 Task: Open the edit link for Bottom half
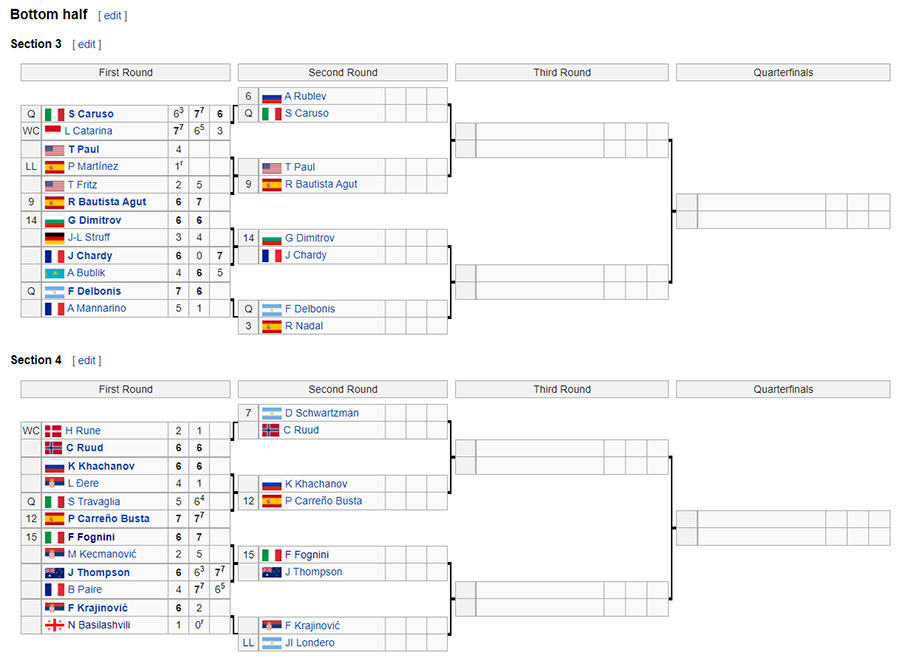[112, 16]
